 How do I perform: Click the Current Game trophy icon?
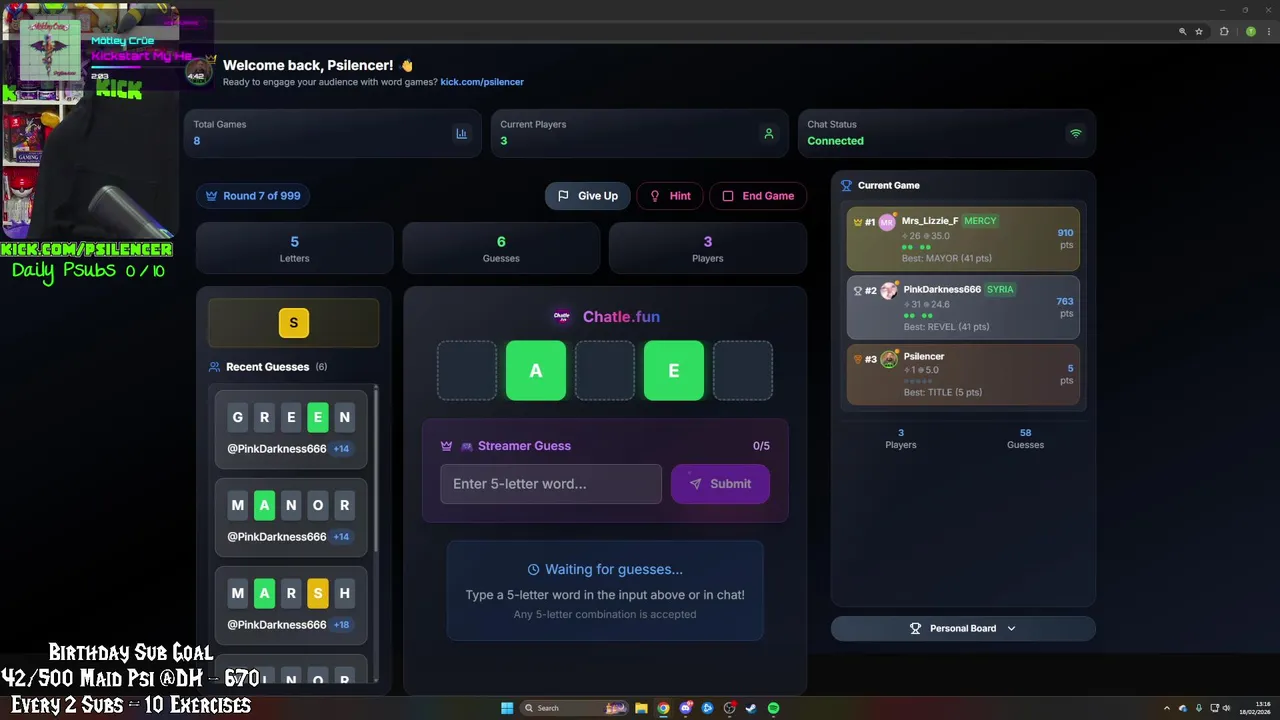pyautogui.click(x=847, y=185)
